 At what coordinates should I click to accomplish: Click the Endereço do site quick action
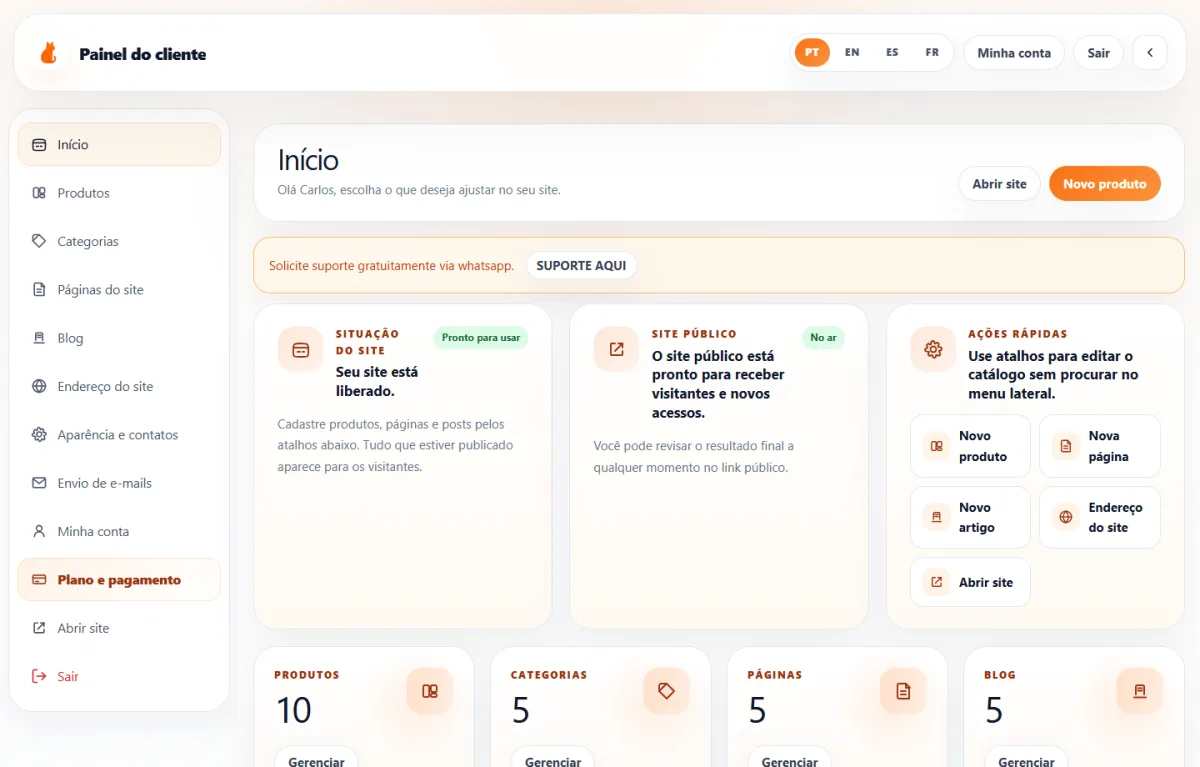click(1100, 517)
